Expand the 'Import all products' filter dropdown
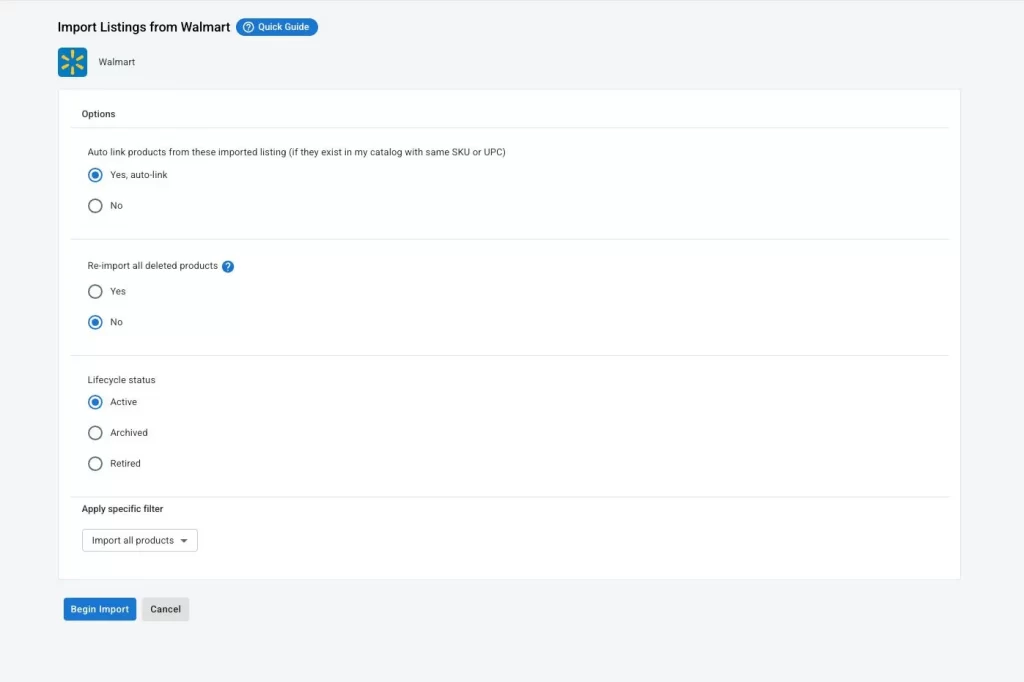This screenshot has width=1024, height=682. pos(140,541)
